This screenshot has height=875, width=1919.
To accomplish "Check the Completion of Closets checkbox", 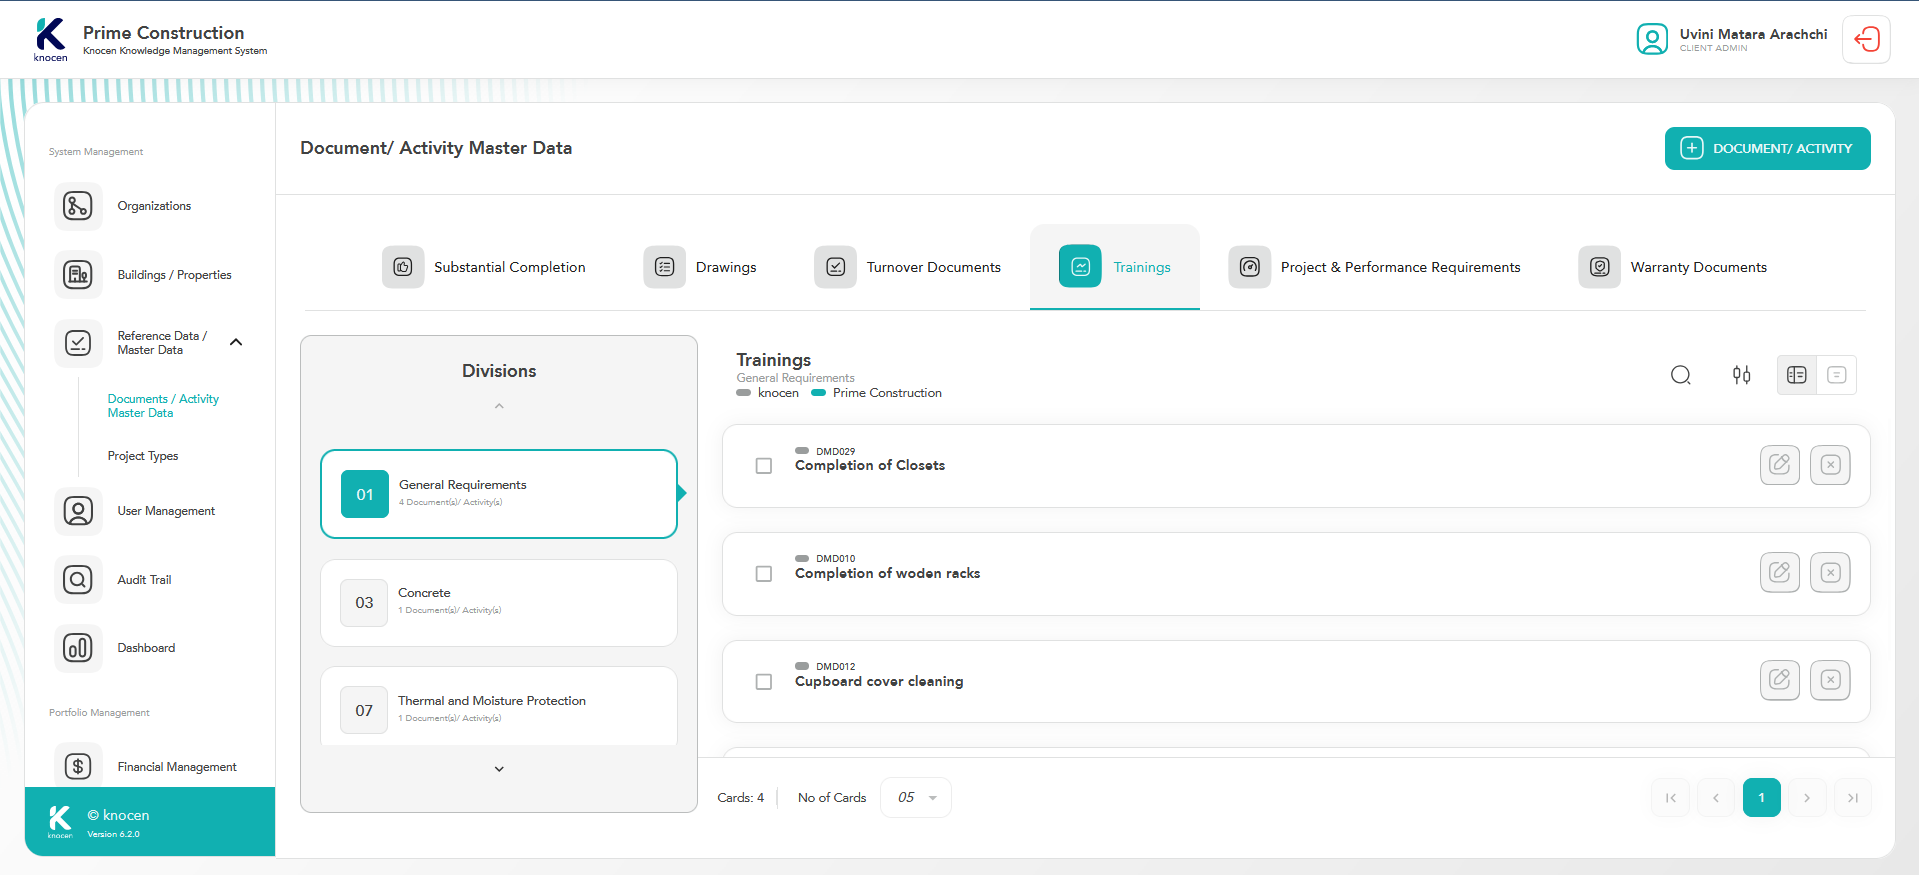I will point(764,466).
